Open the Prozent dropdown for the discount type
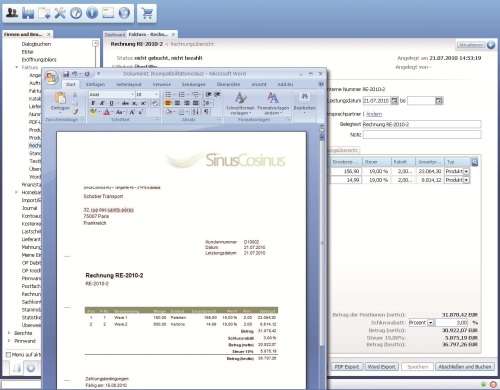The height and width of the screenshot is (390, 500). click(431, 323)
